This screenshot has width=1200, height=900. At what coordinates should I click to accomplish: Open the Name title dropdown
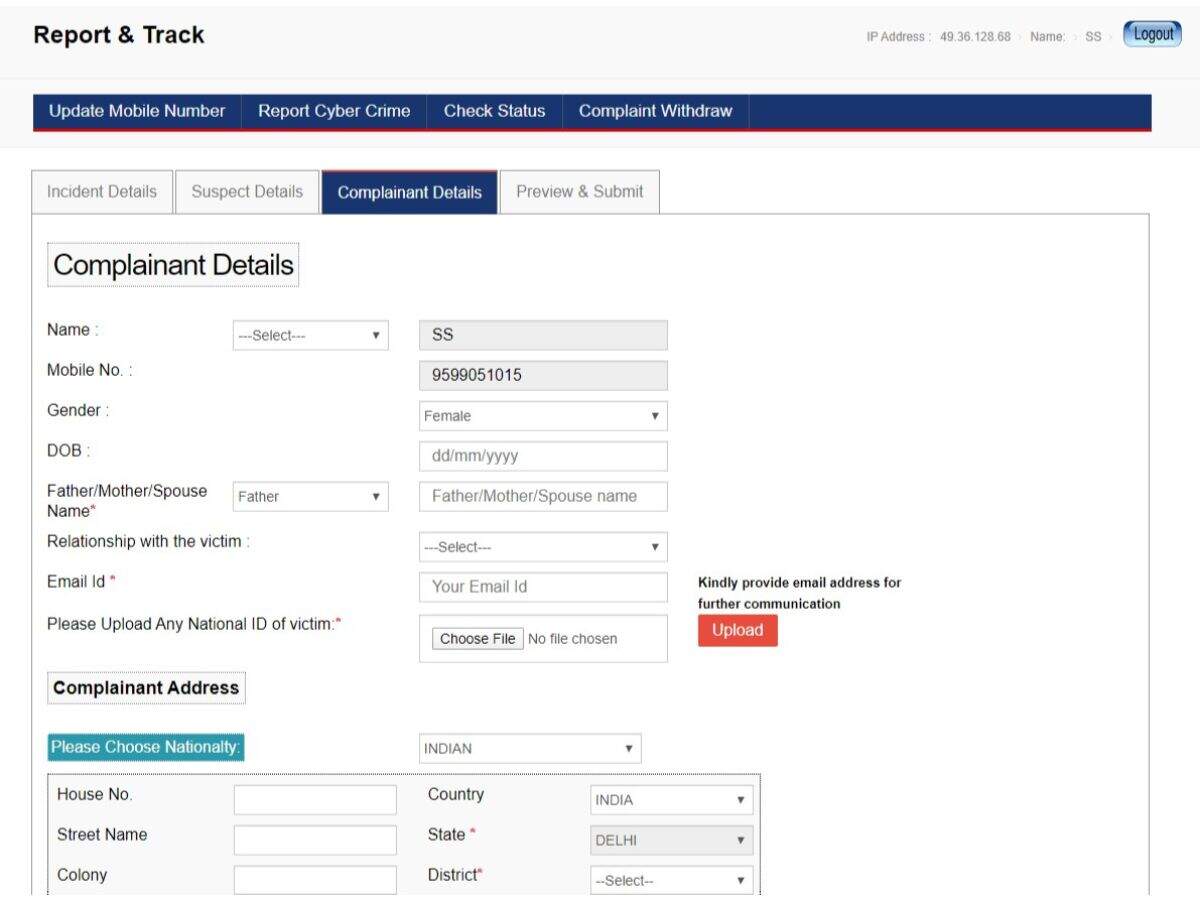[309, 335]
